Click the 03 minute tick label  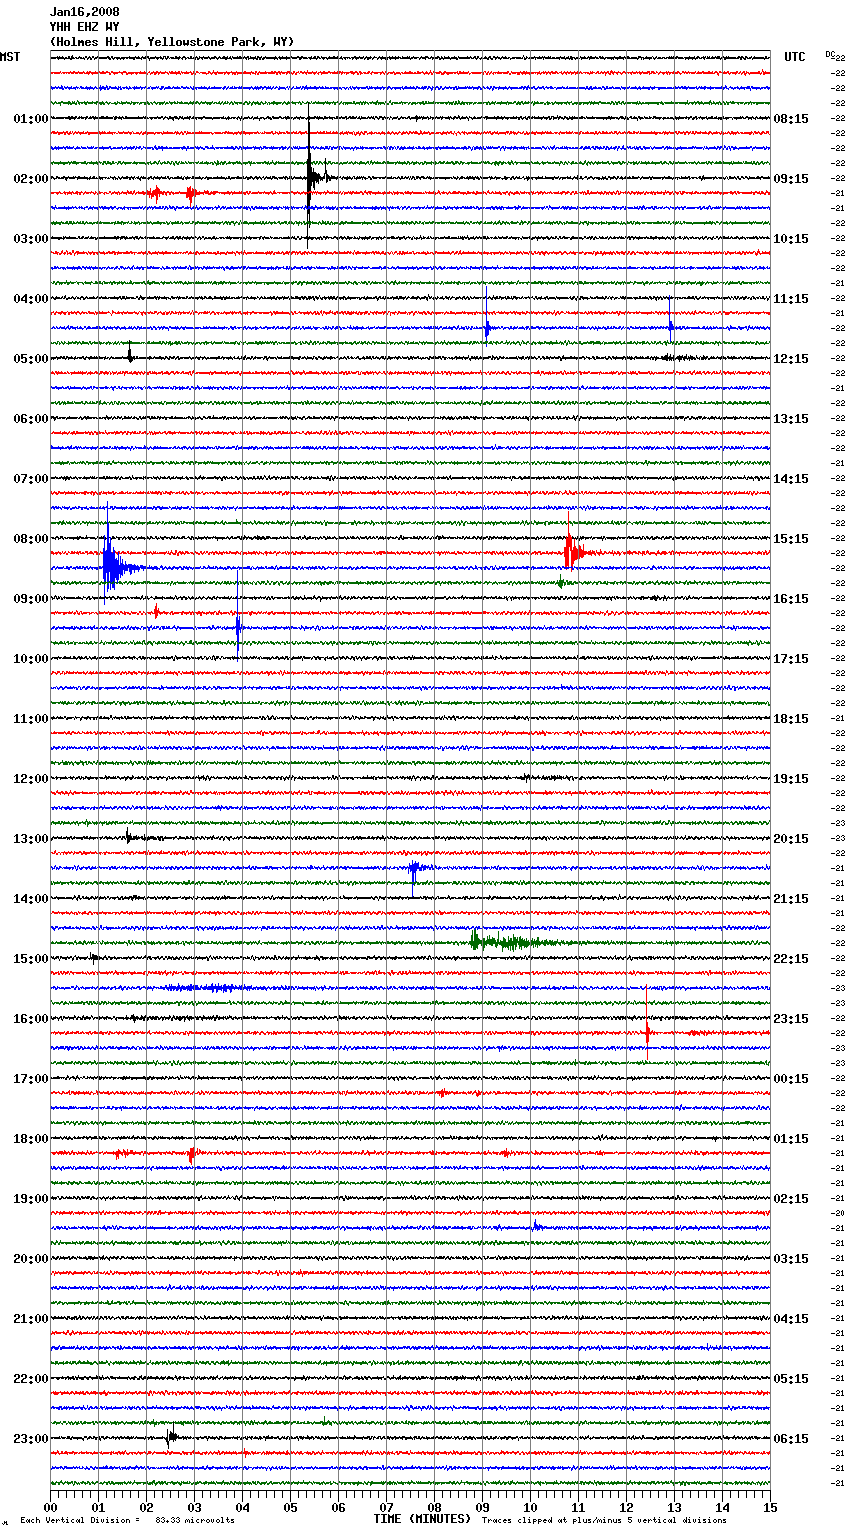tap(194, 1507)
